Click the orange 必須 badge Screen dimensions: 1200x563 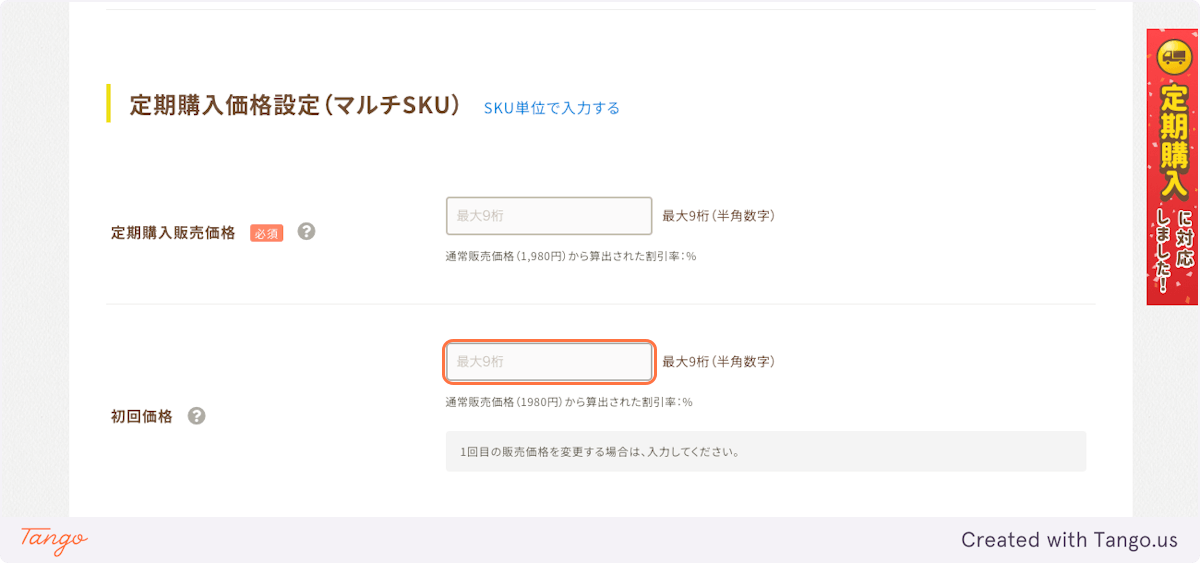(x=267, y=233)
